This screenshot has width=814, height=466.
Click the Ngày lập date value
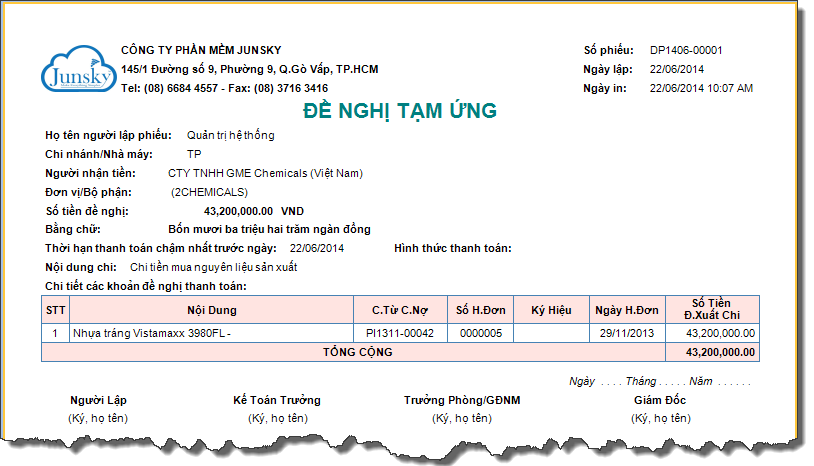tap(677, 69)
